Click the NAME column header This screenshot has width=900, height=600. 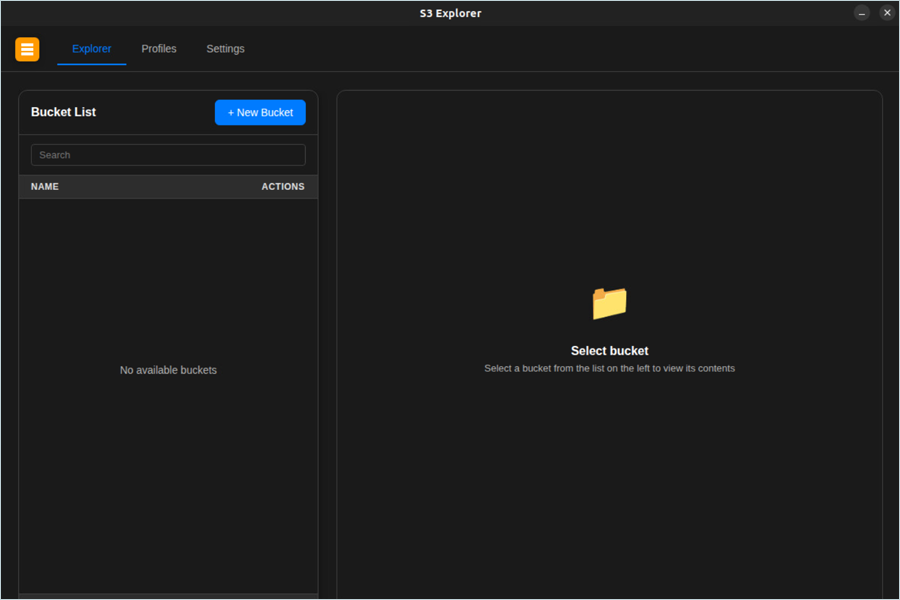45,187
